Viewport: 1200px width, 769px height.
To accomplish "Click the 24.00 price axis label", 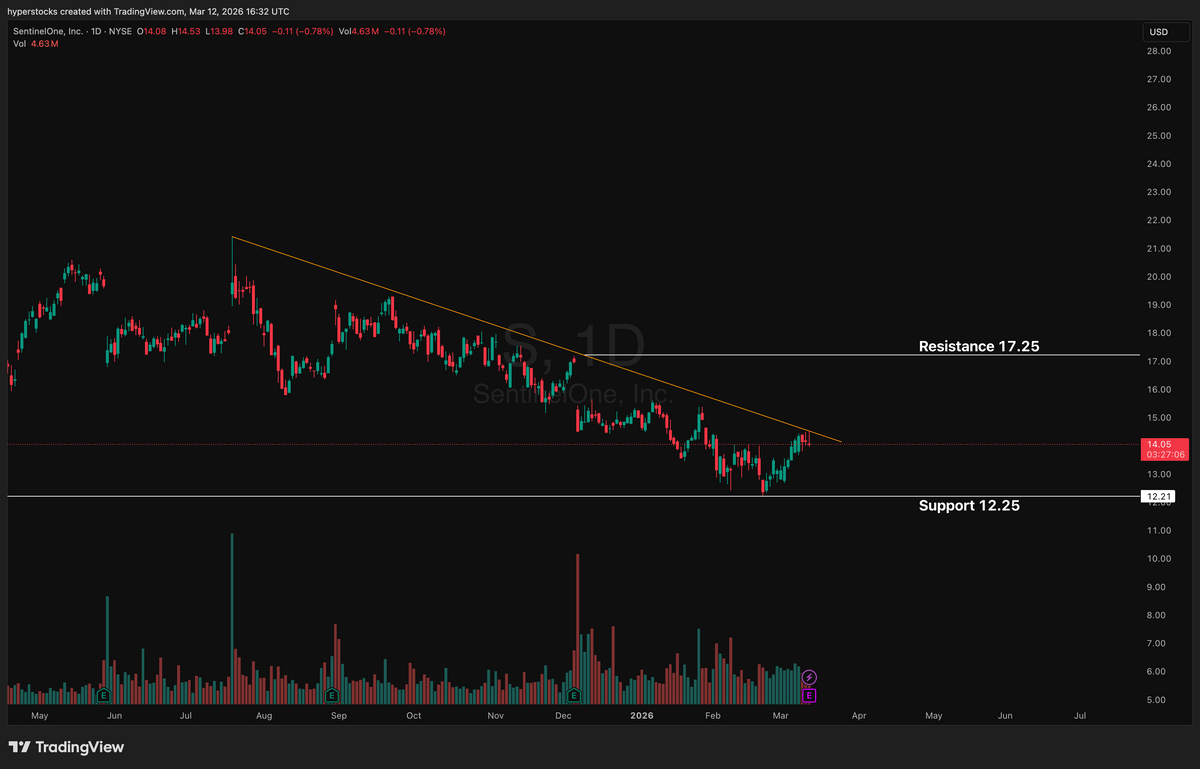I will pos(1159,164).
